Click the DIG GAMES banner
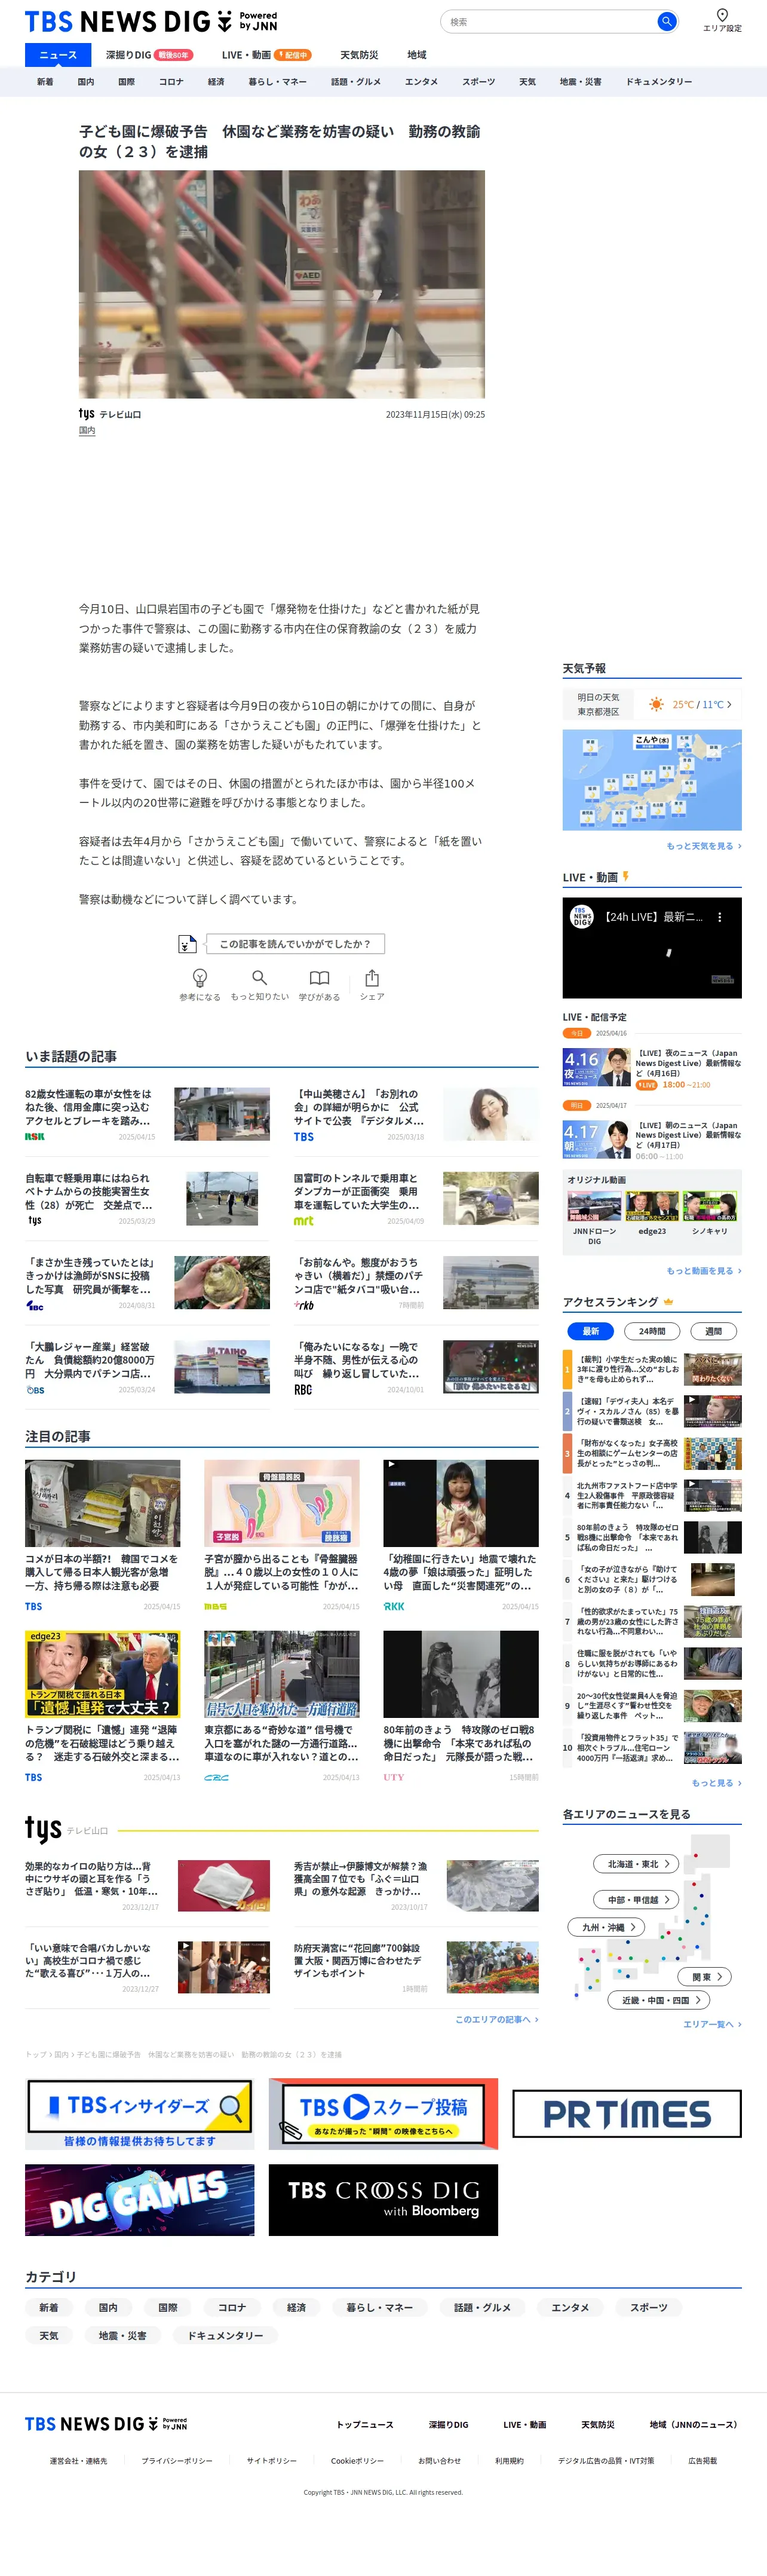Image resolution: width=767 pixels, height=2576 pixels. click(x=139, y=2199)
